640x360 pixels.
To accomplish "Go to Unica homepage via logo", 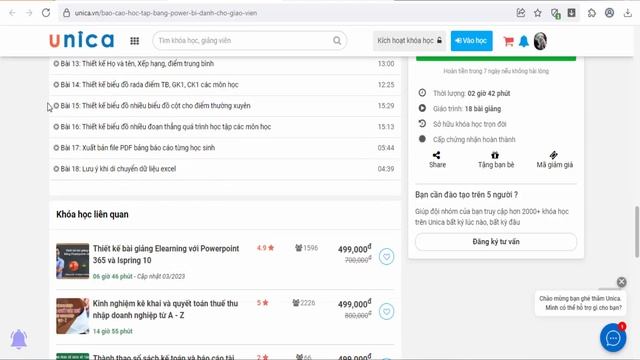I will [82, 40].
